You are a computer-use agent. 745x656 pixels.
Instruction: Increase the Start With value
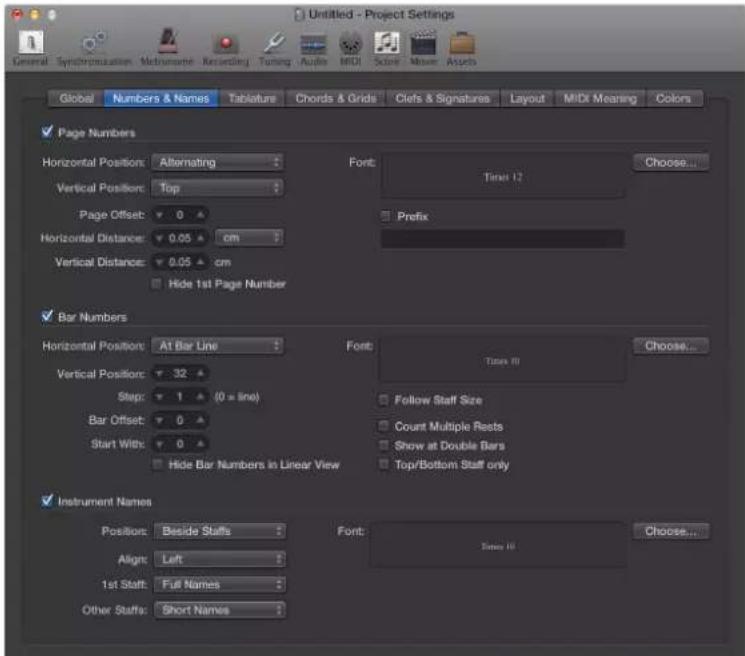point(201,444)
